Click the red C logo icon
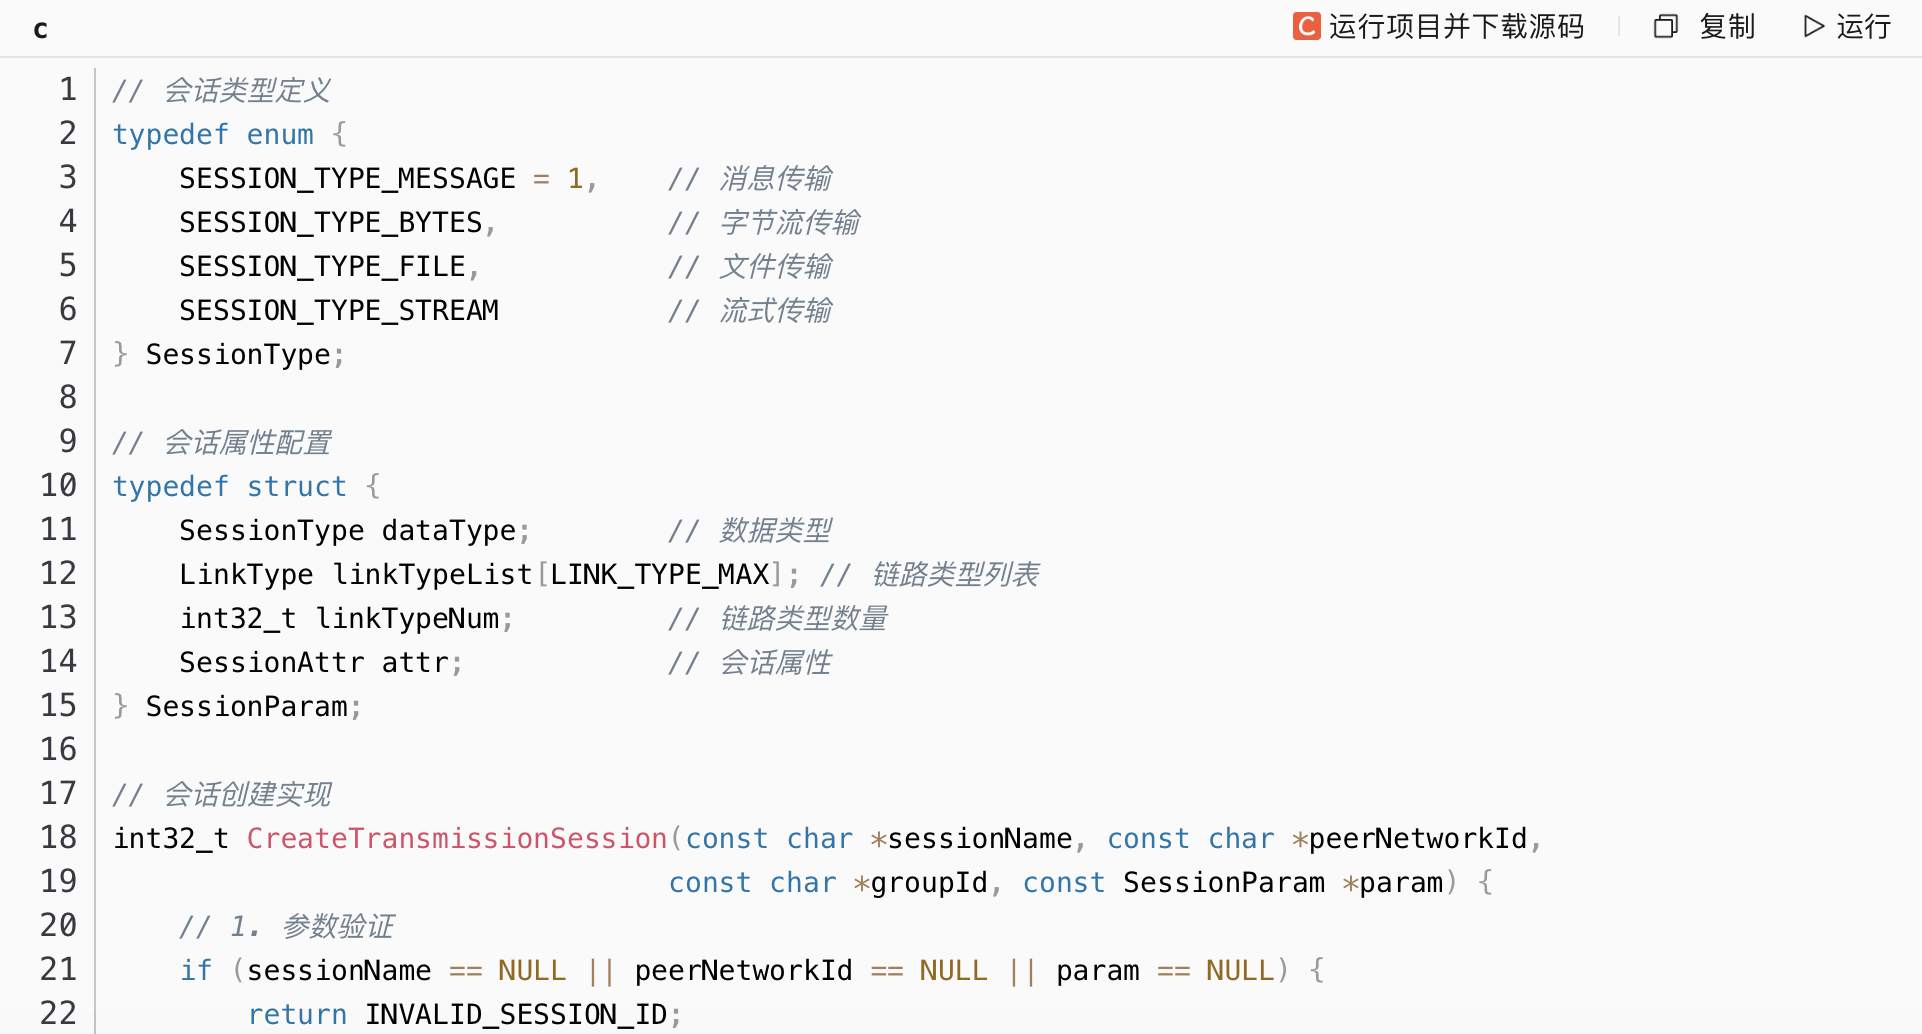The image size is (1922, 1034). [1306, 26]
